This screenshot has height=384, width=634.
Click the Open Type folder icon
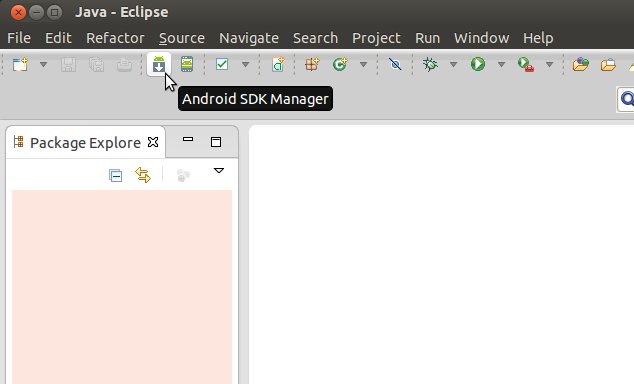(581, 64)
